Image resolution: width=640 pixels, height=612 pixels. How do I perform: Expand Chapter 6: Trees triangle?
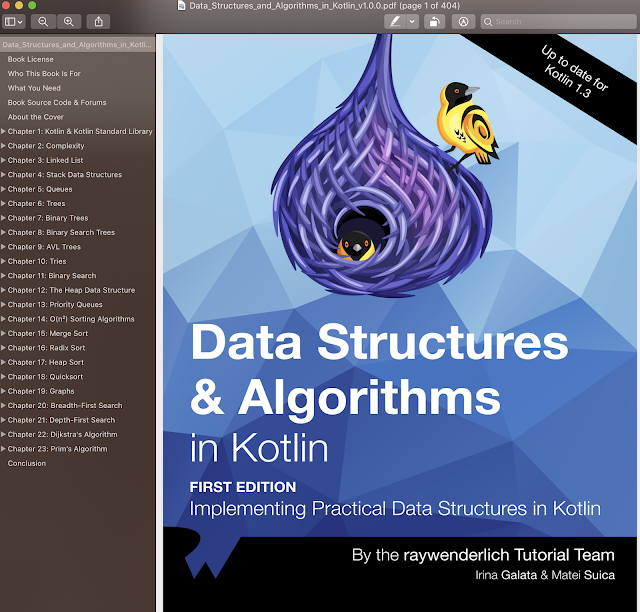pos(3,203)
